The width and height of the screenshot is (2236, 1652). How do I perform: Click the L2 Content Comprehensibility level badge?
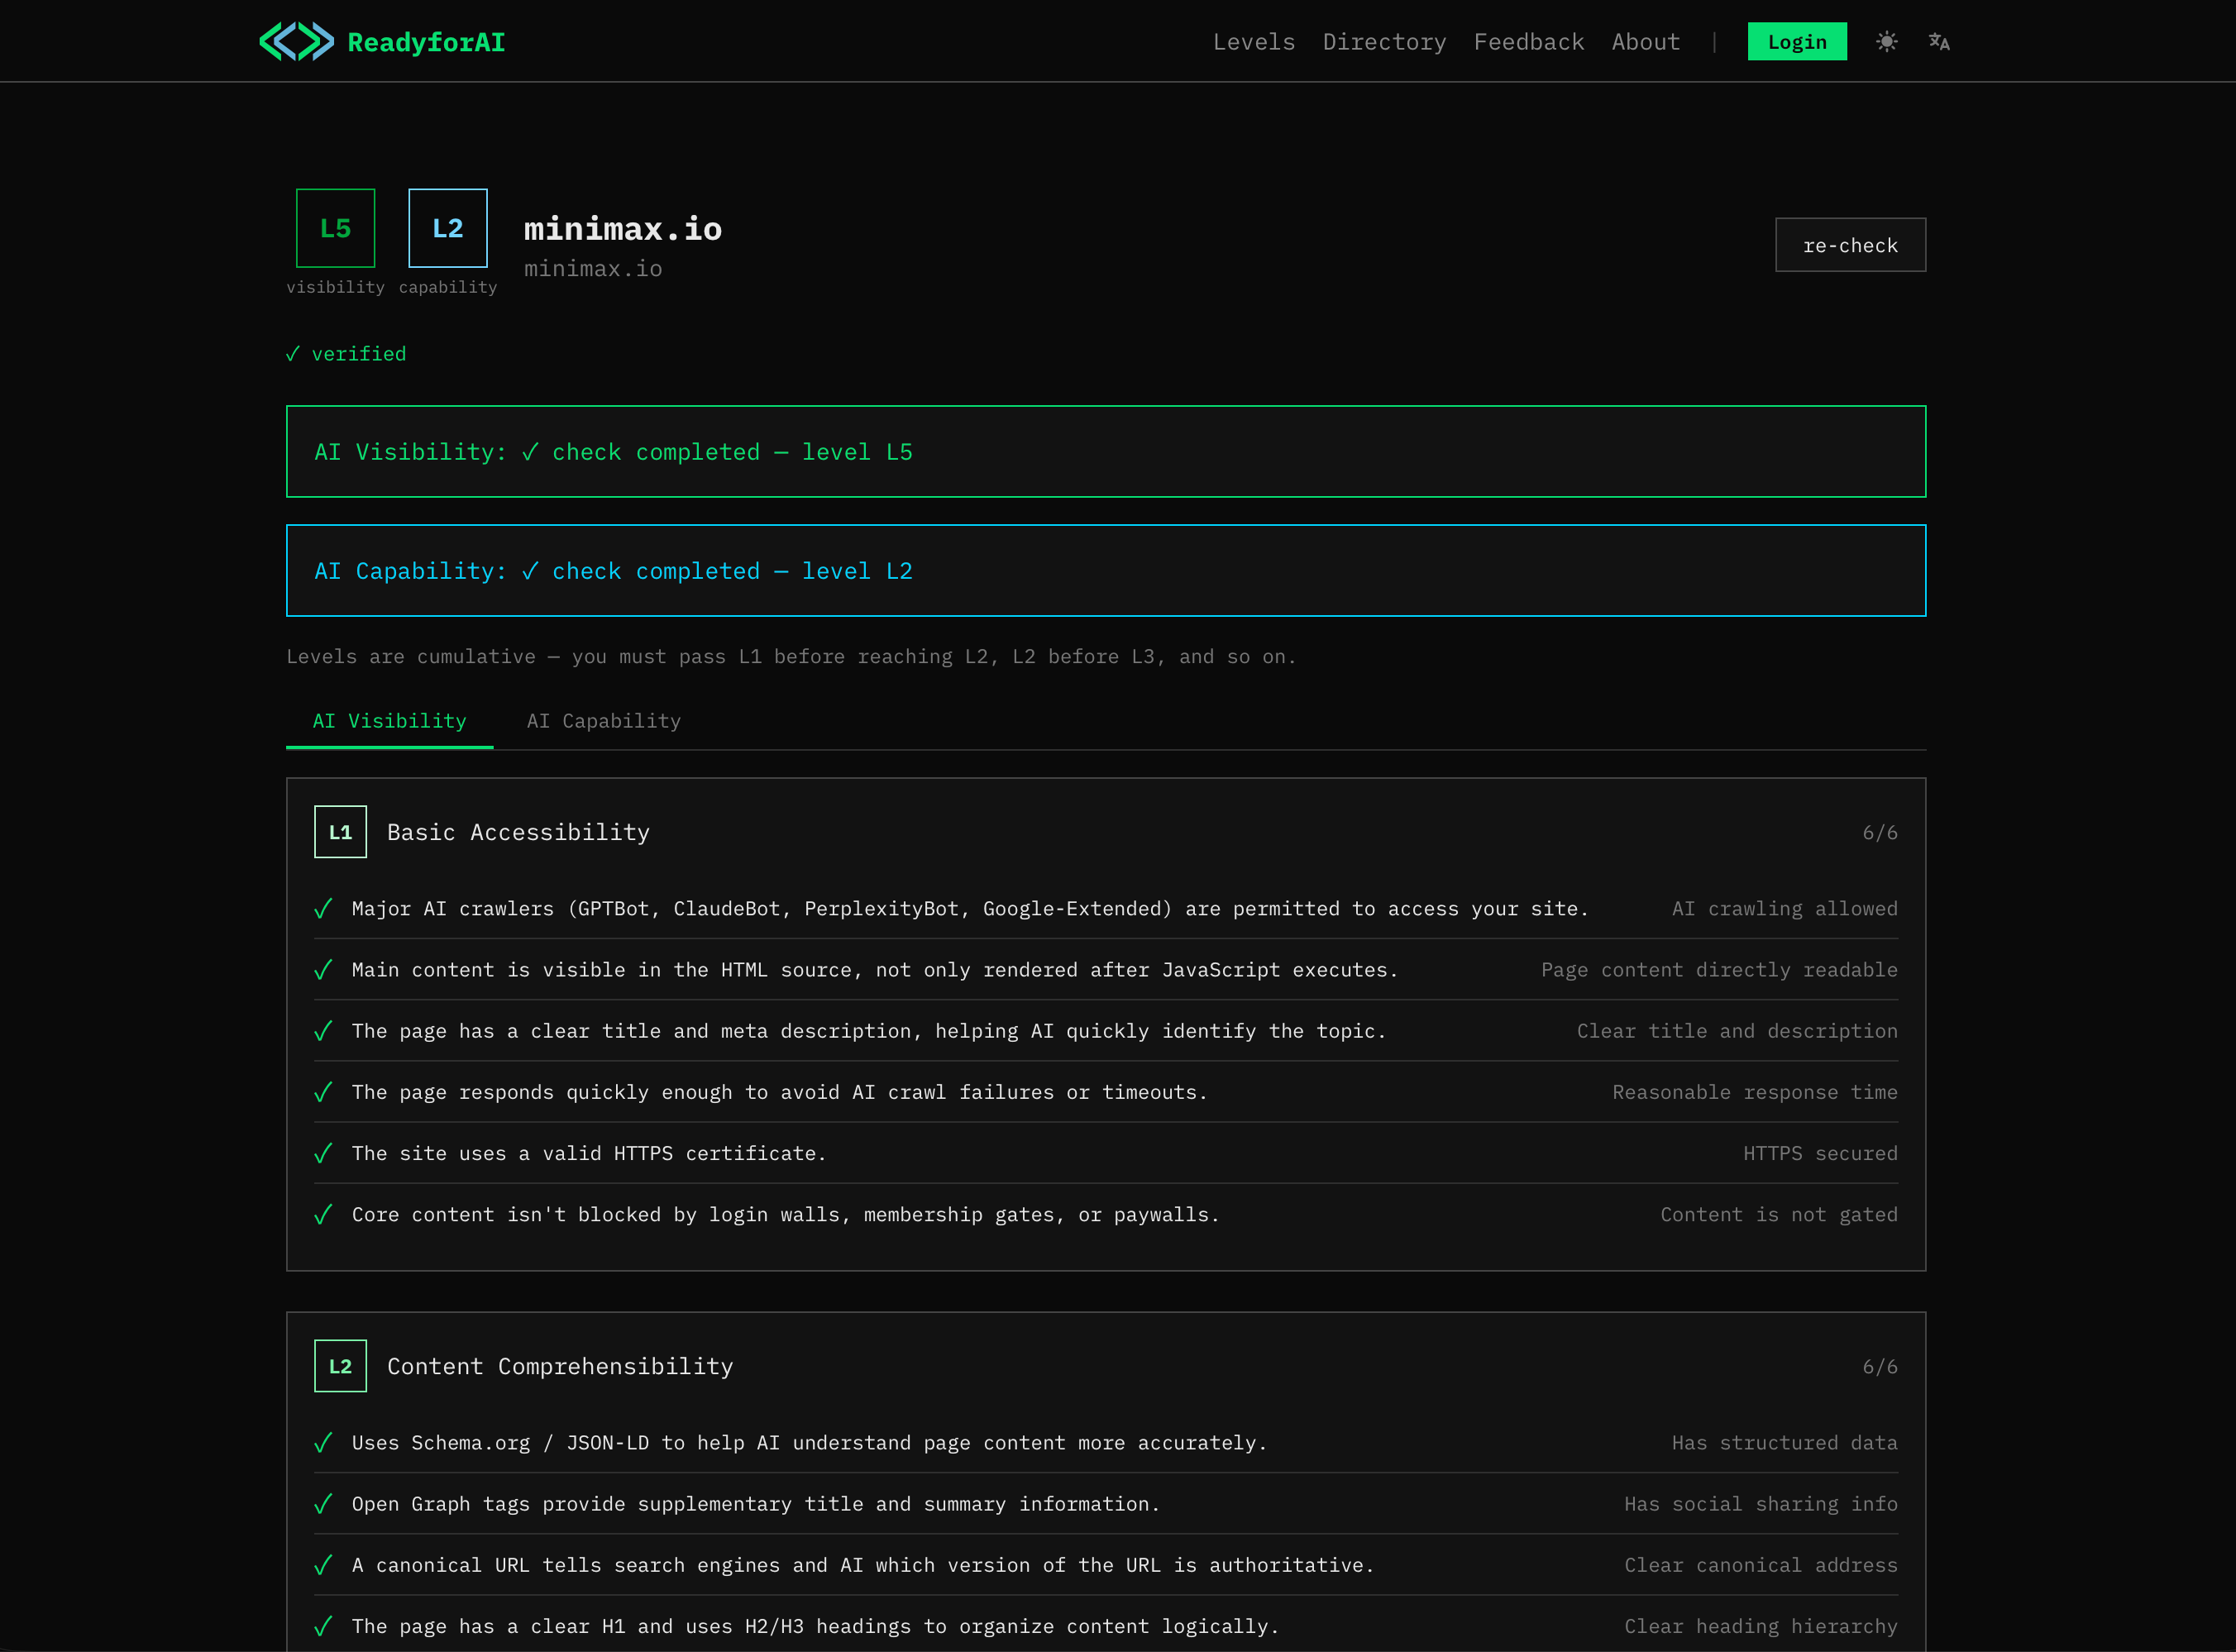tap(340, 1366)
